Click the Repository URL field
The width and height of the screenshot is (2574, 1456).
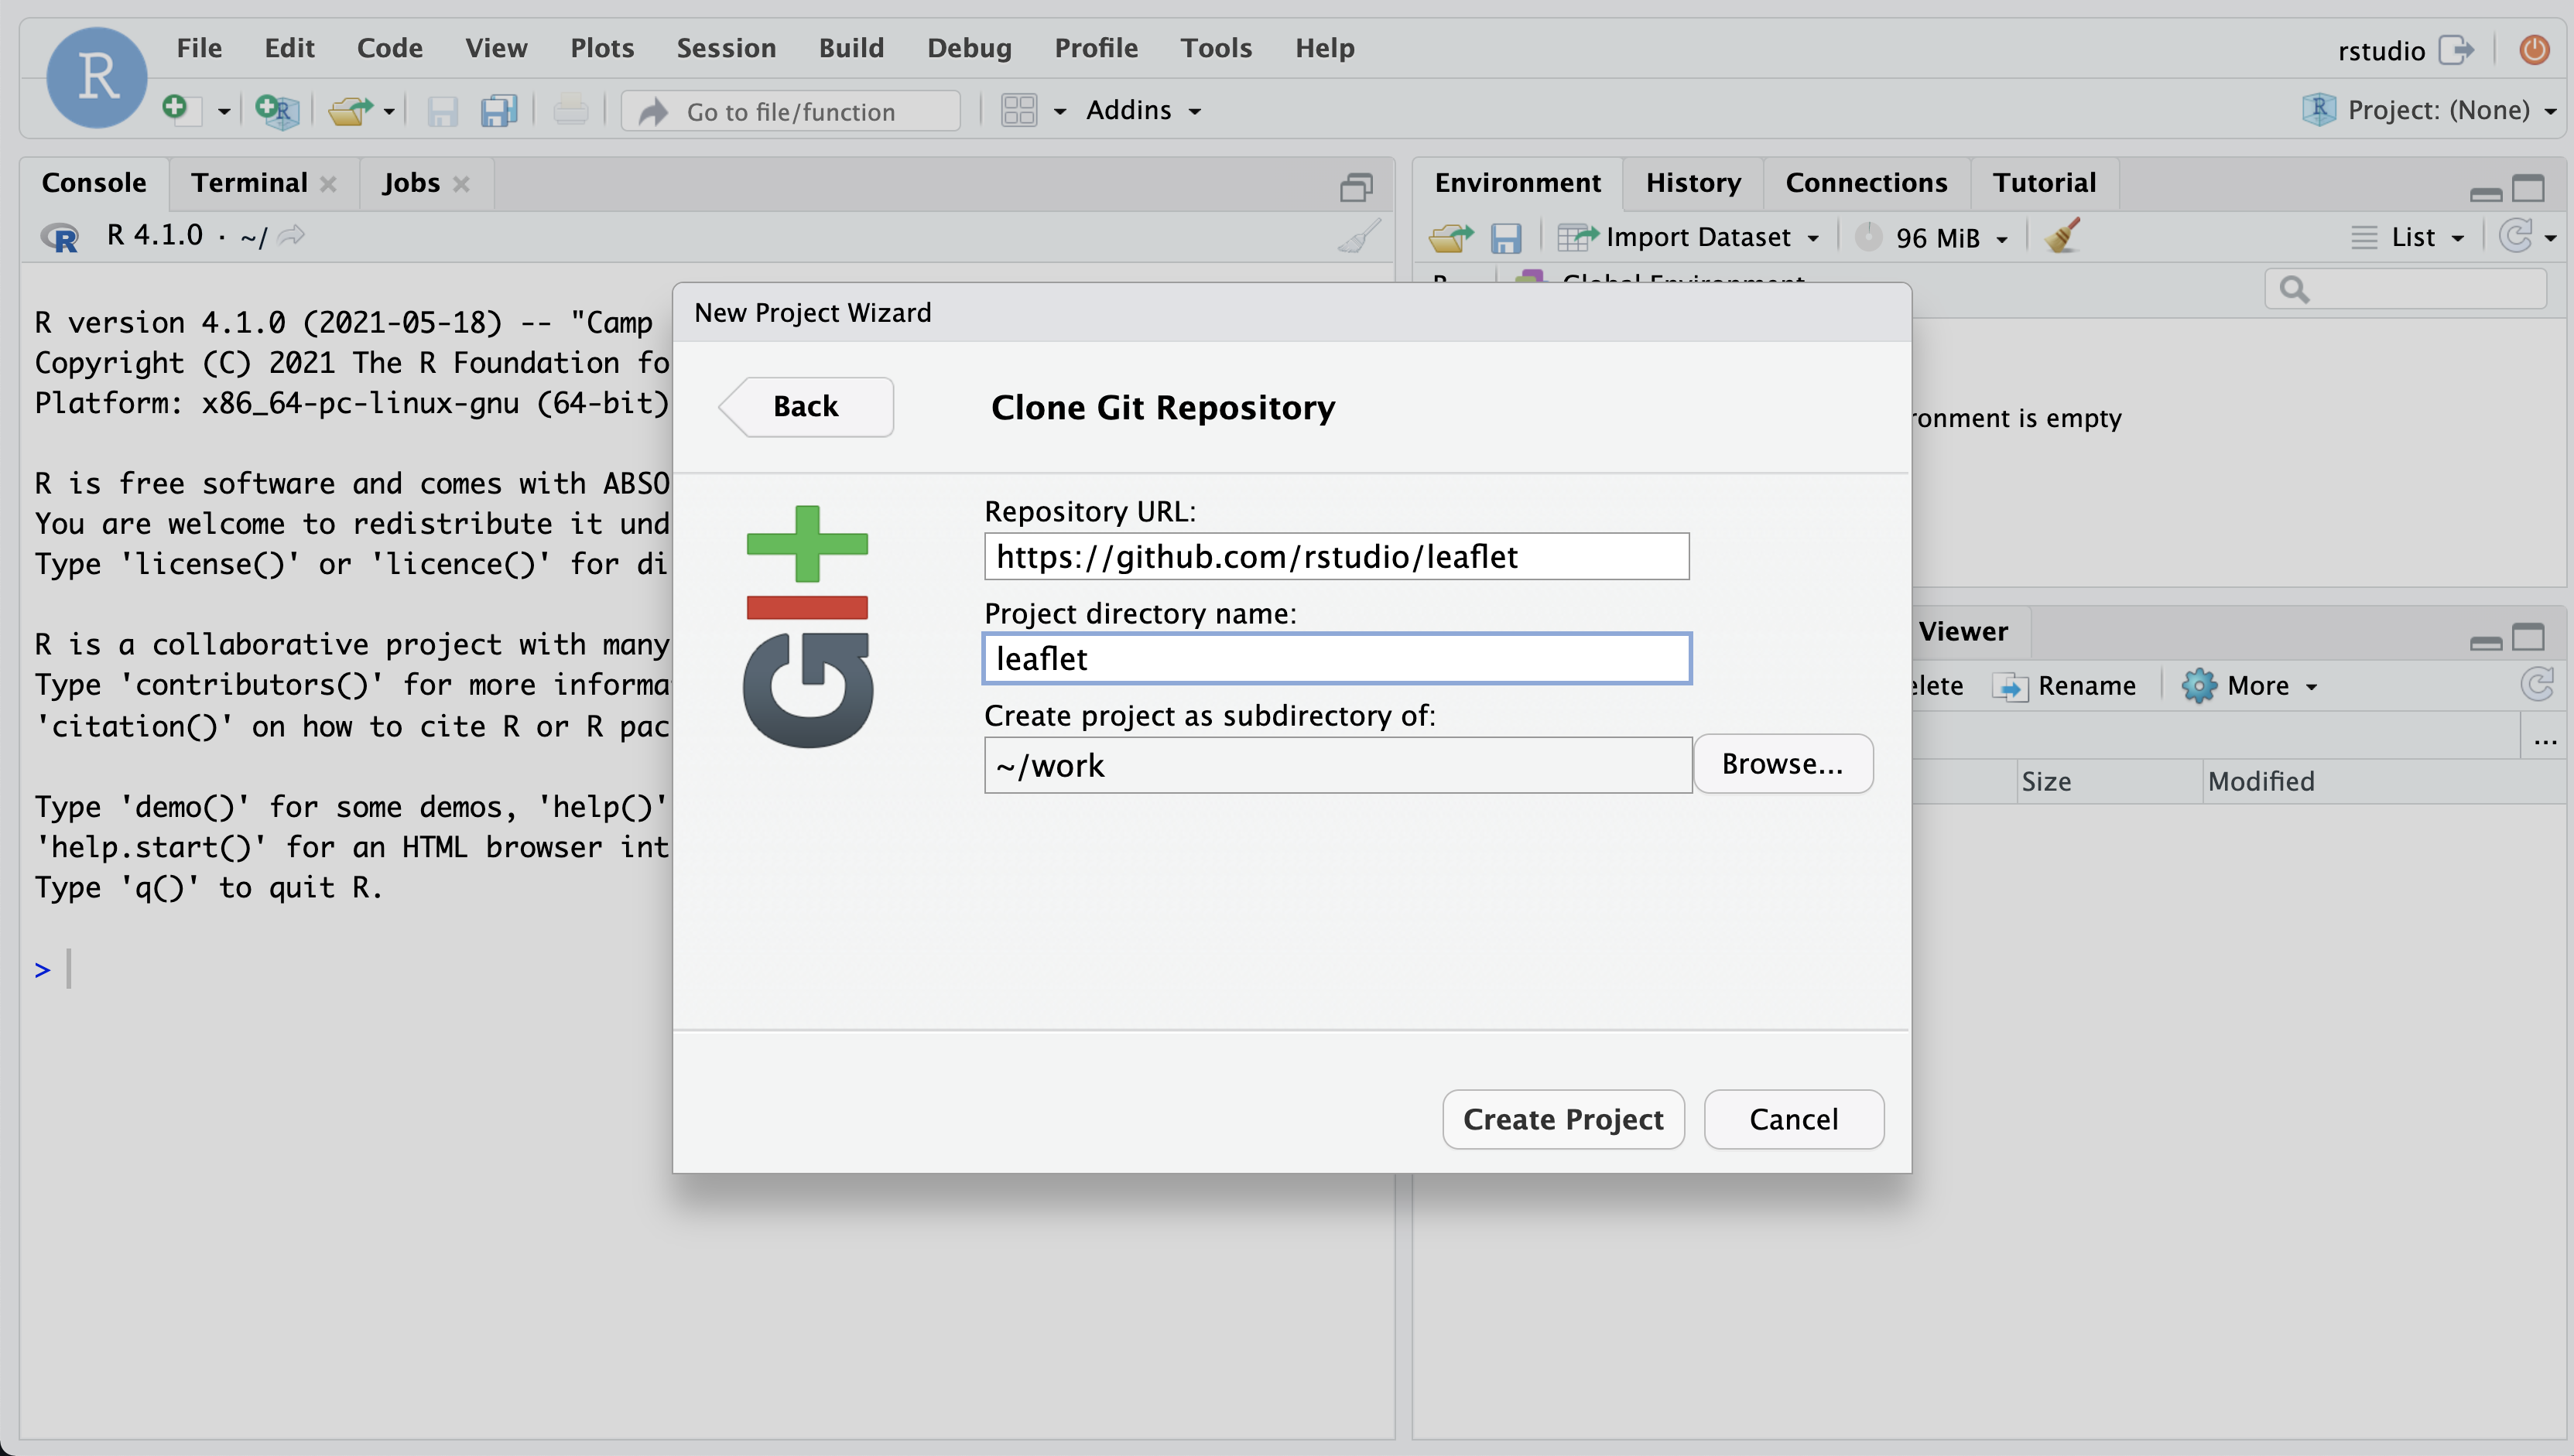click(x=1337, y=557)
